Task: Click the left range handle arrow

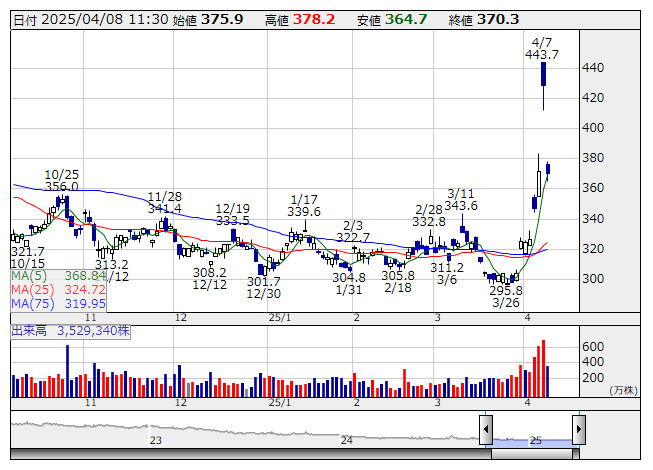Action: tap(486, 429)
